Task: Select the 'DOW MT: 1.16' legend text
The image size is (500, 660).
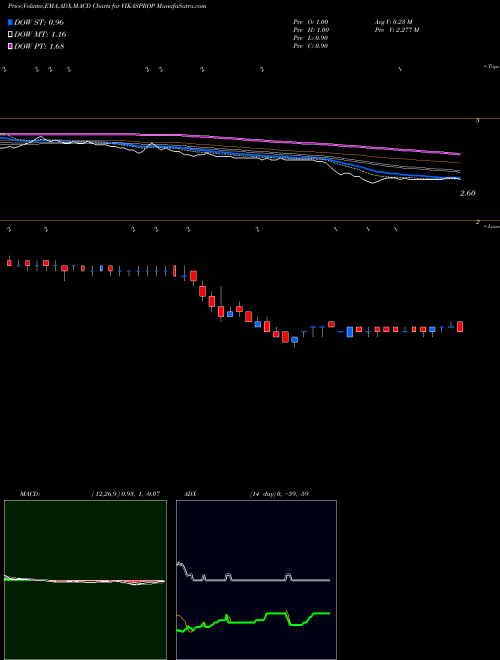Action: tap(40, 35)
